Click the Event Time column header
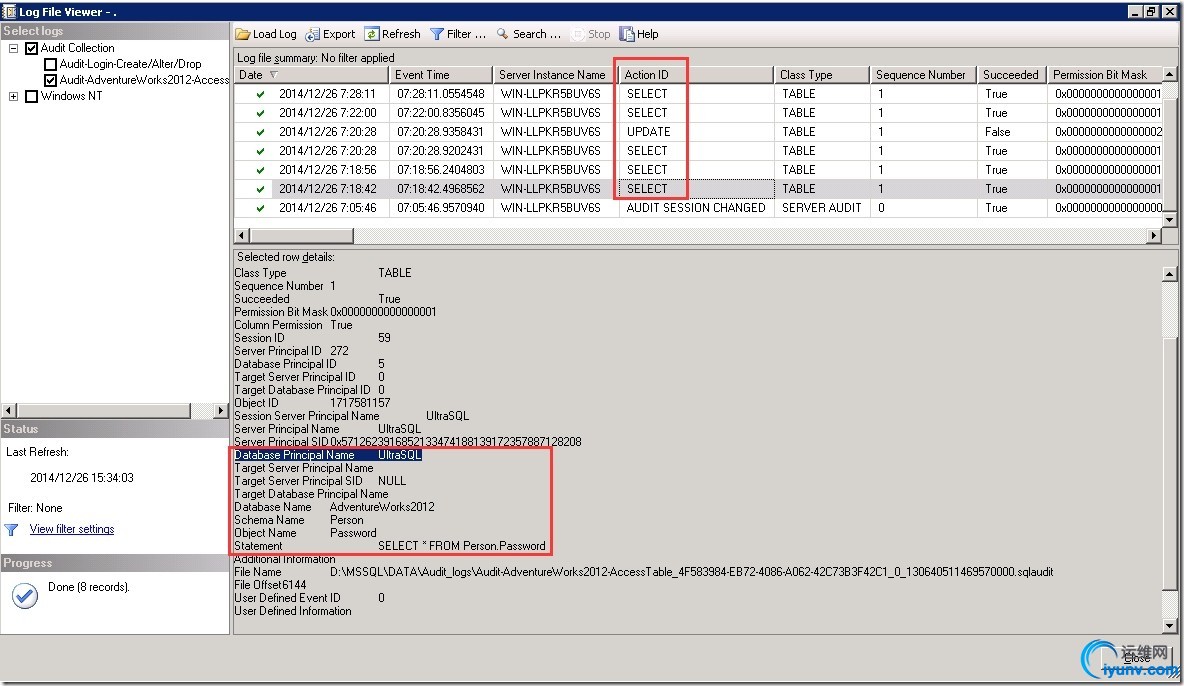This screenshot has height=686, width=1184. tap(441, 75)
